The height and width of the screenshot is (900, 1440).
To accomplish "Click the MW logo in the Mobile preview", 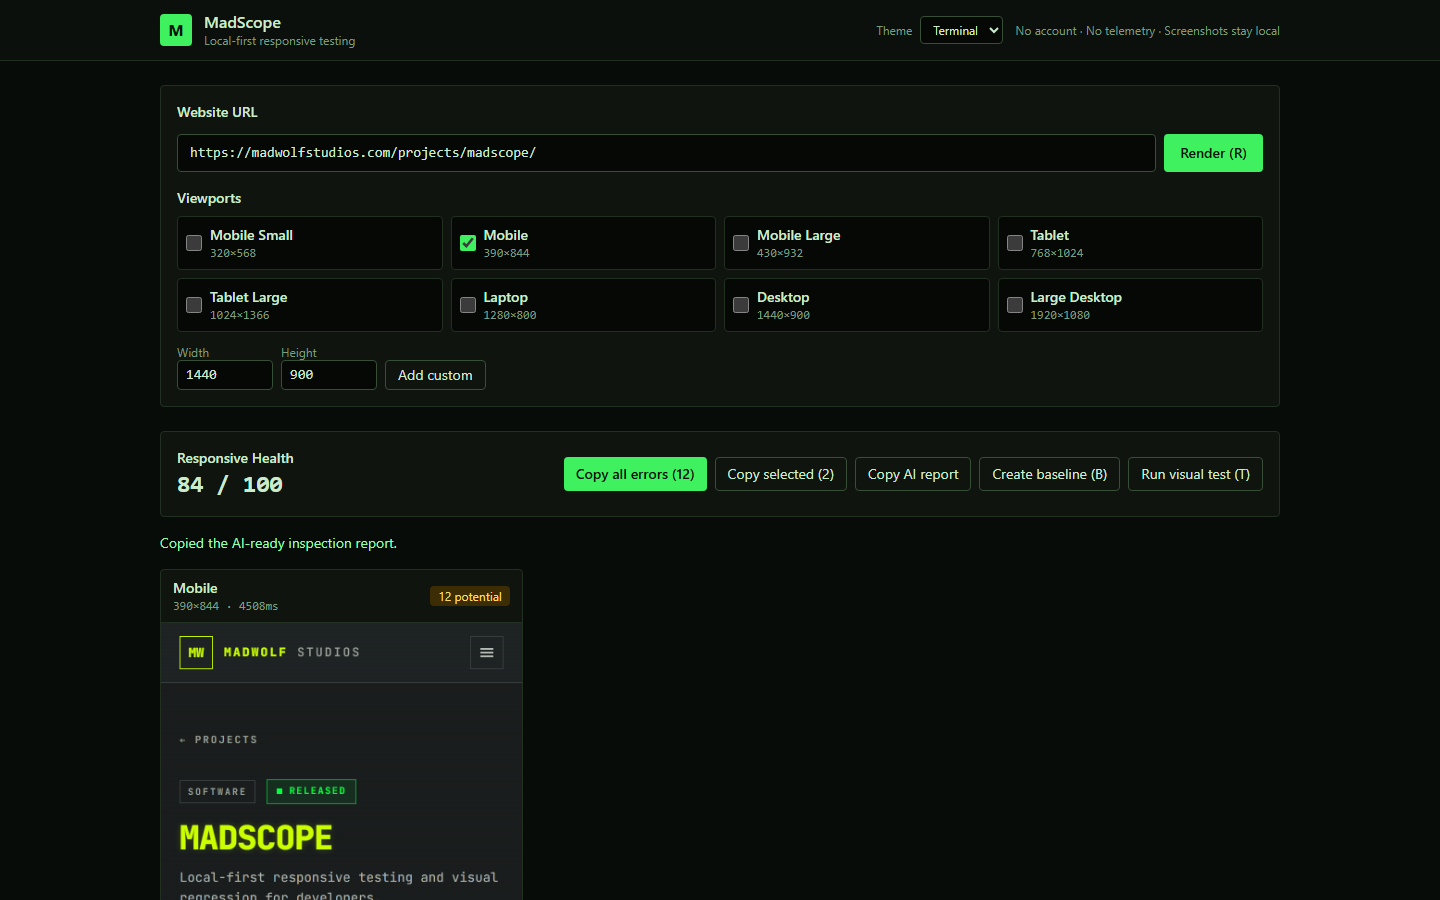I will 196,653.
